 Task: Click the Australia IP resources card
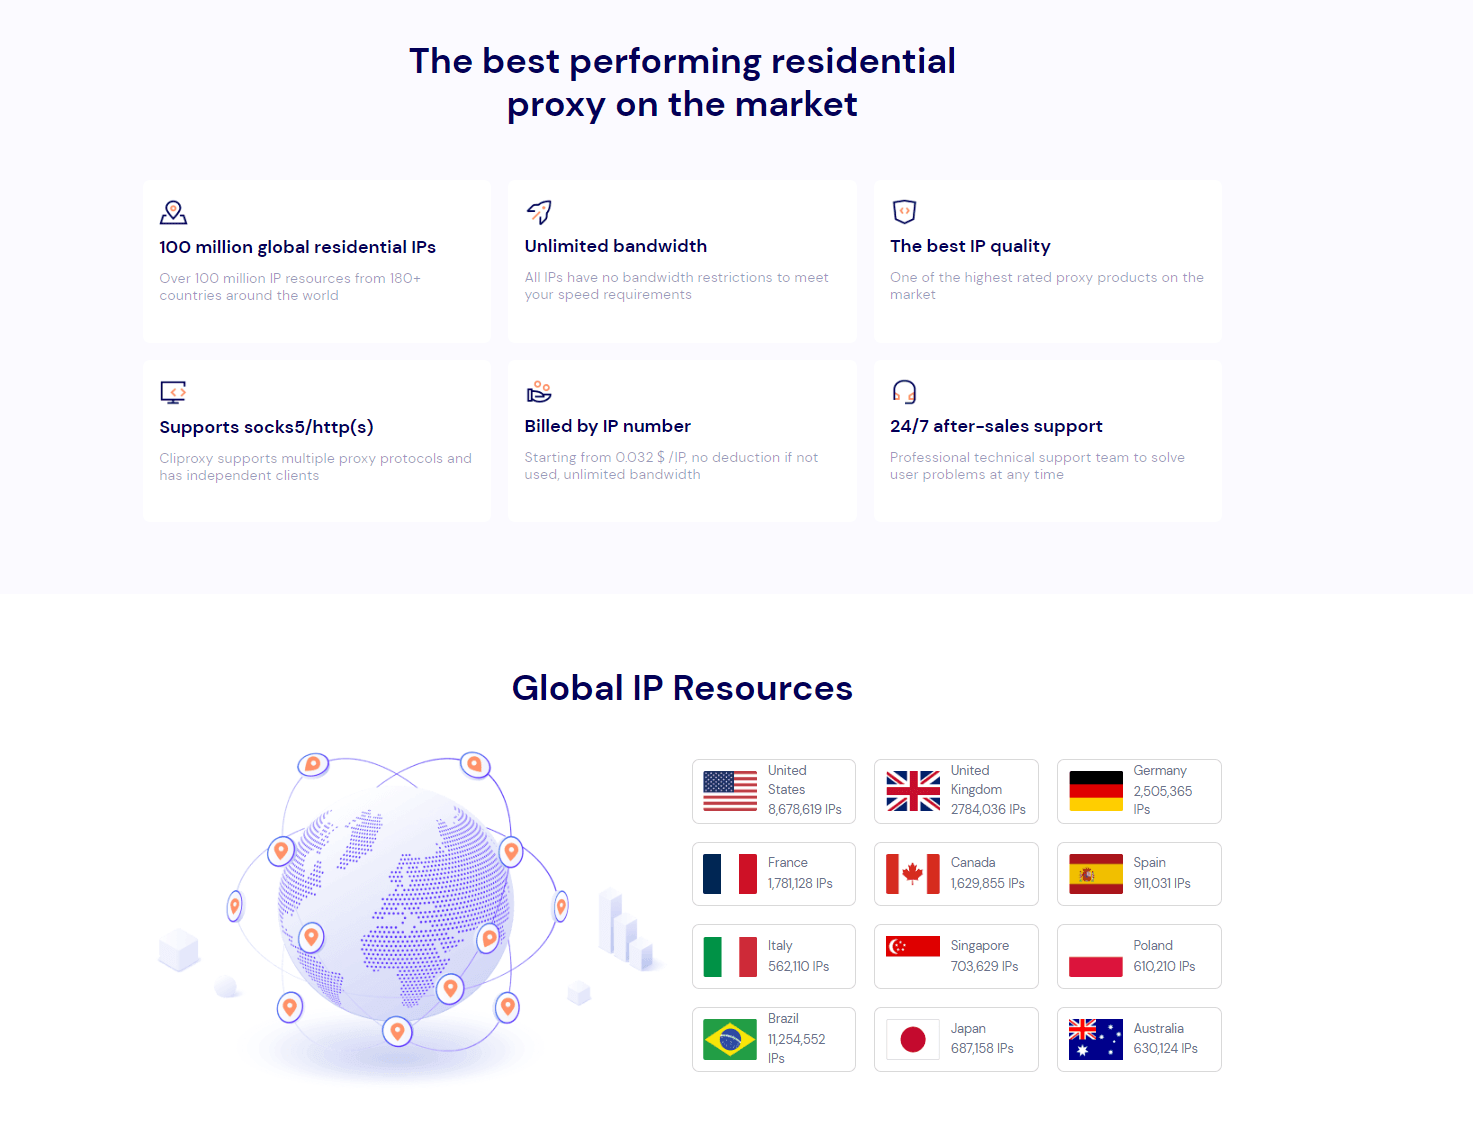[1138, 1038]
